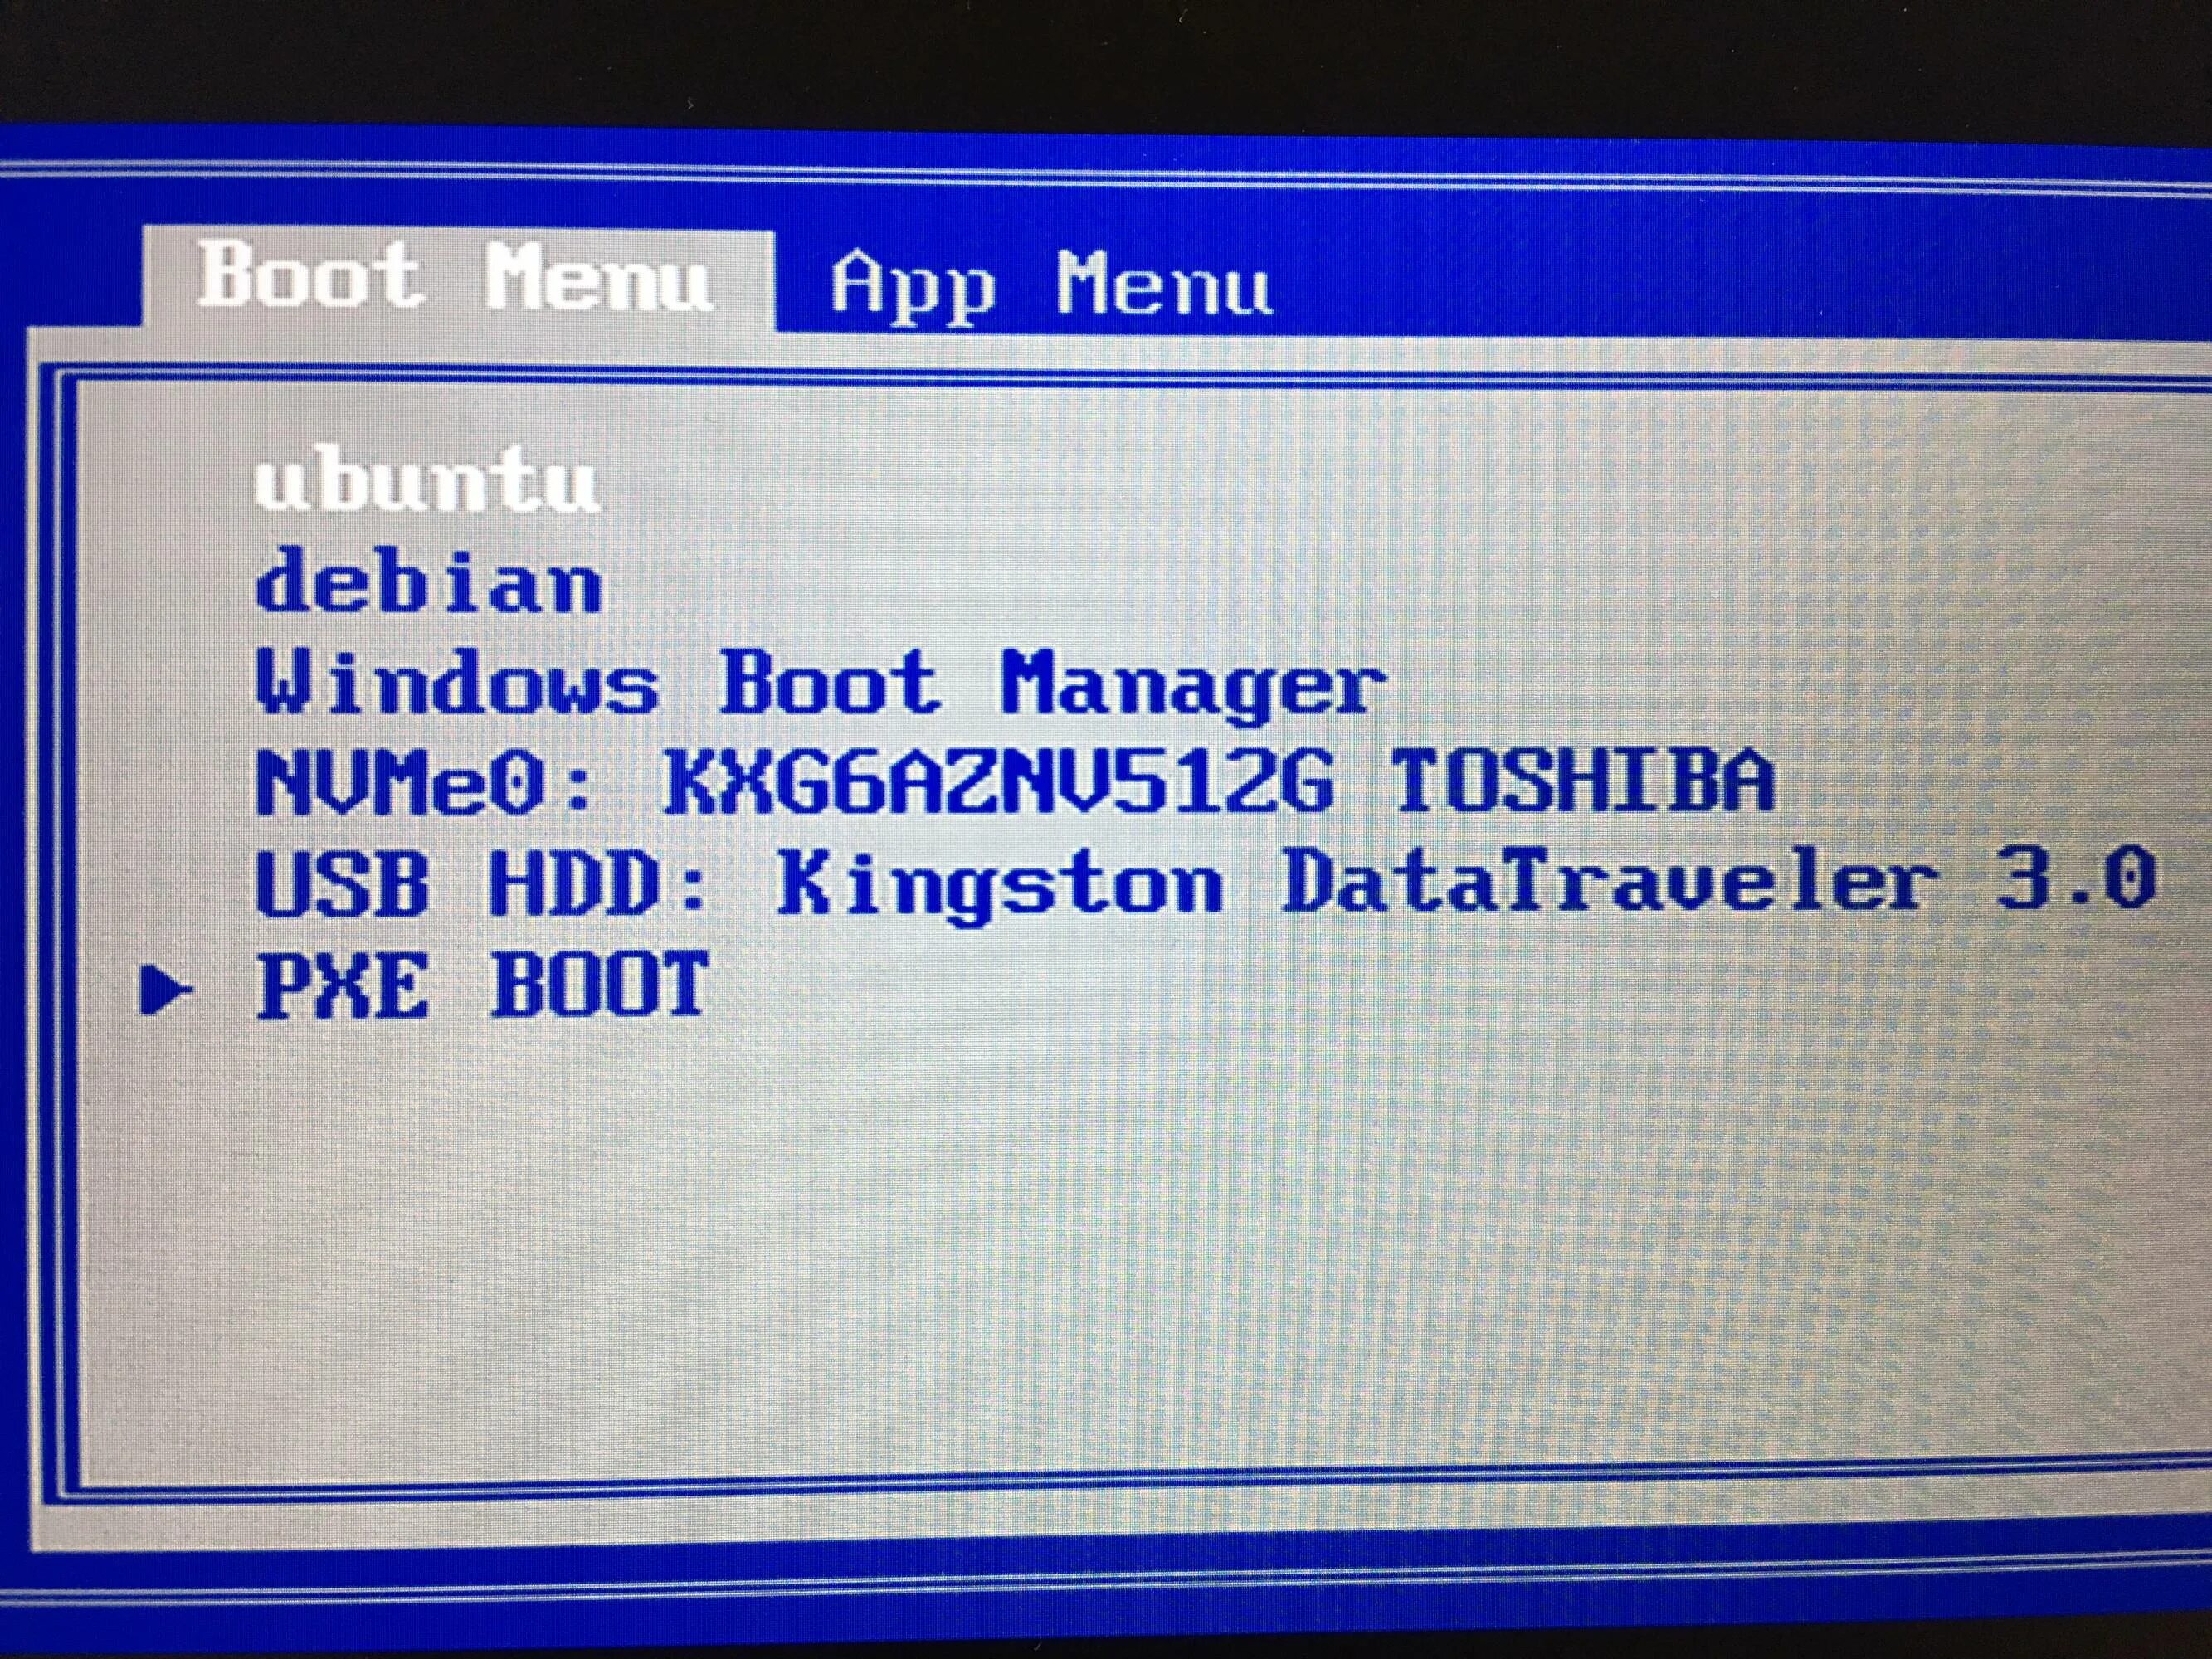Select the PXE BOOT option
Viewport: 2212px width, 1659px height.
tap(483, 986)
